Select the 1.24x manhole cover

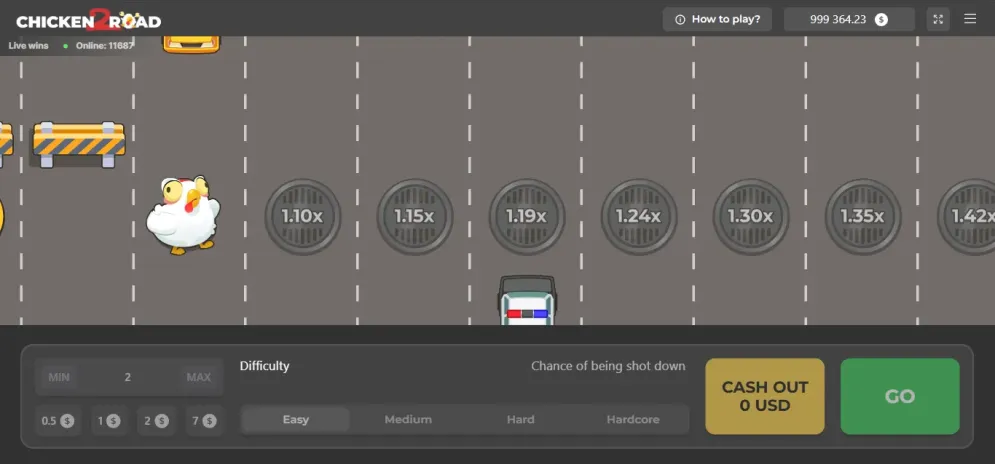click(639, 216)
